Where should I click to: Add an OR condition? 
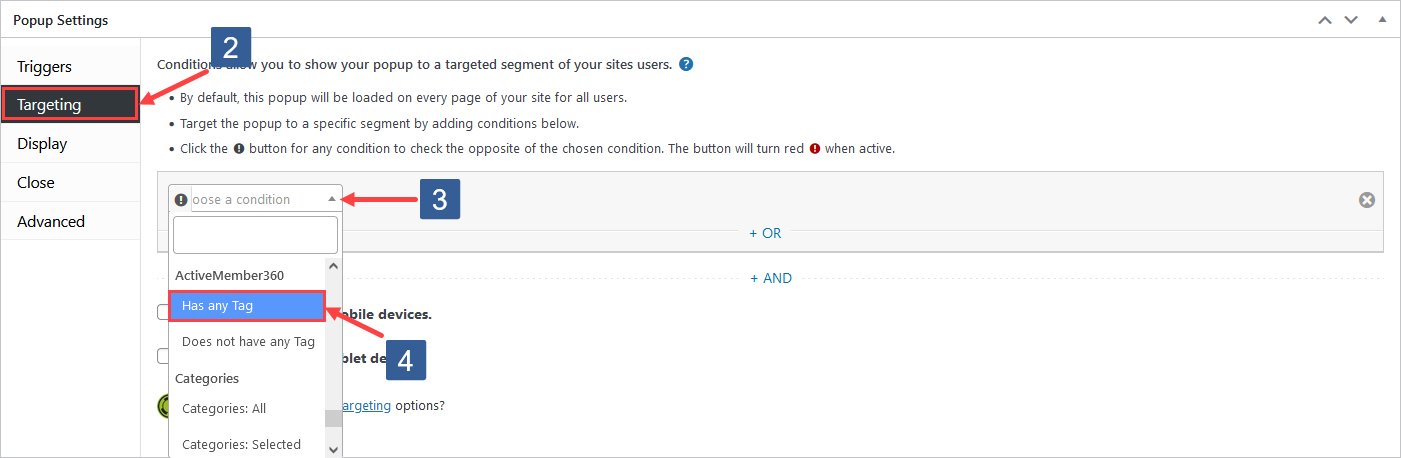pyautogui.click(x=766, y=233)
